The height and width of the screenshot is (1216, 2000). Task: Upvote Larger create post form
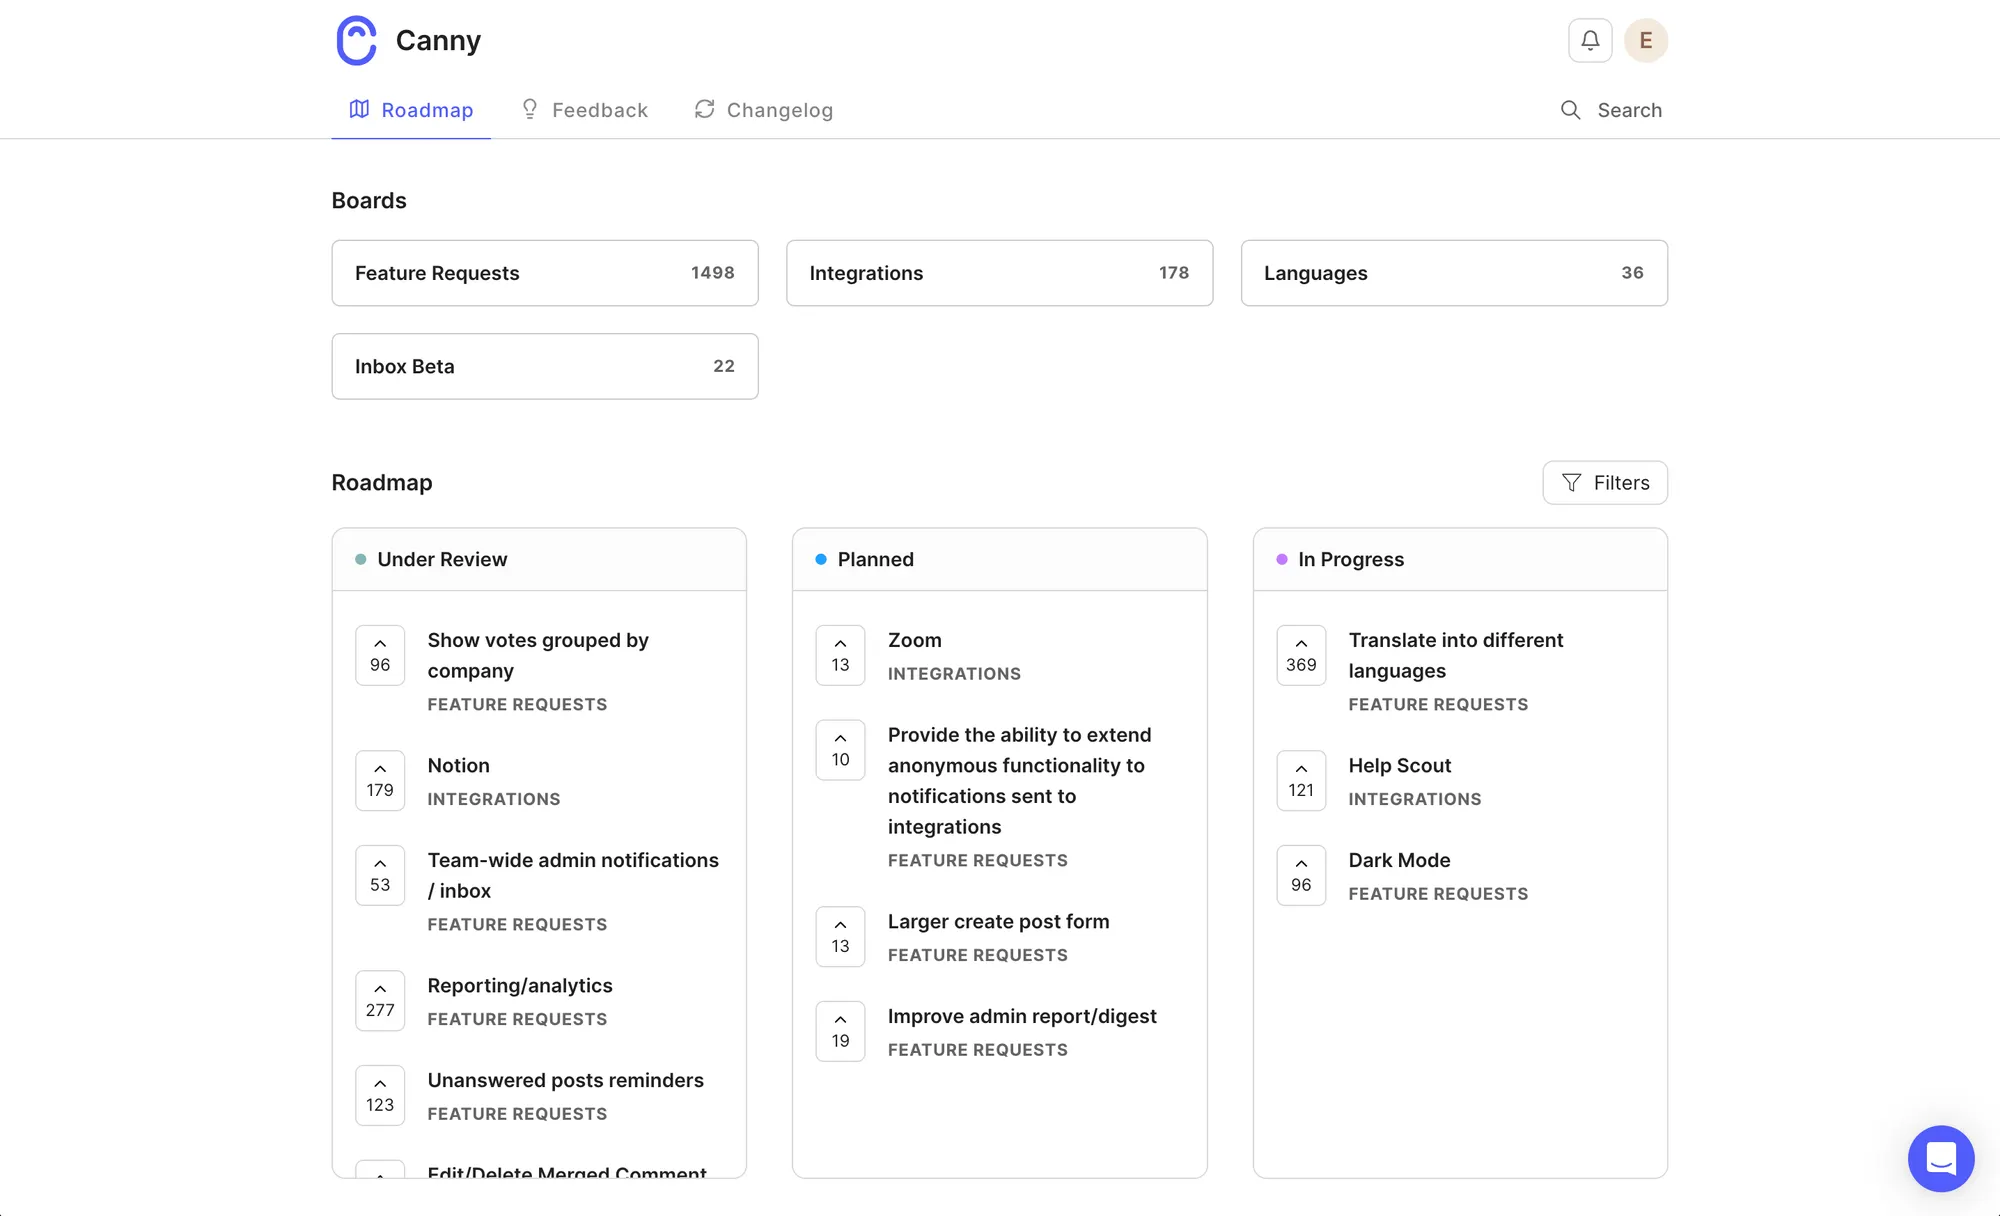[840, 936]
